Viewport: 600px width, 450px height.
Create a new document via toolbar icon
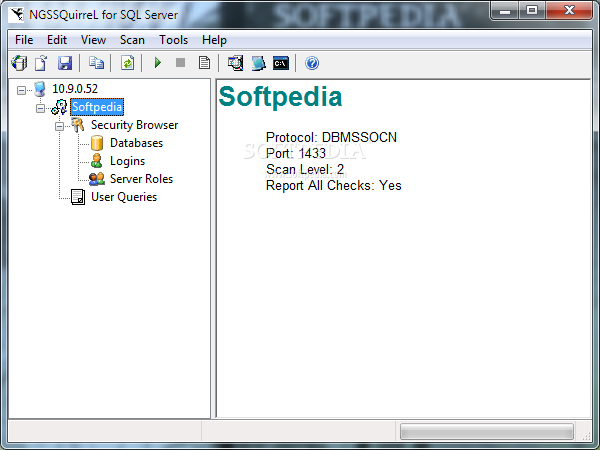pos(41,63)
